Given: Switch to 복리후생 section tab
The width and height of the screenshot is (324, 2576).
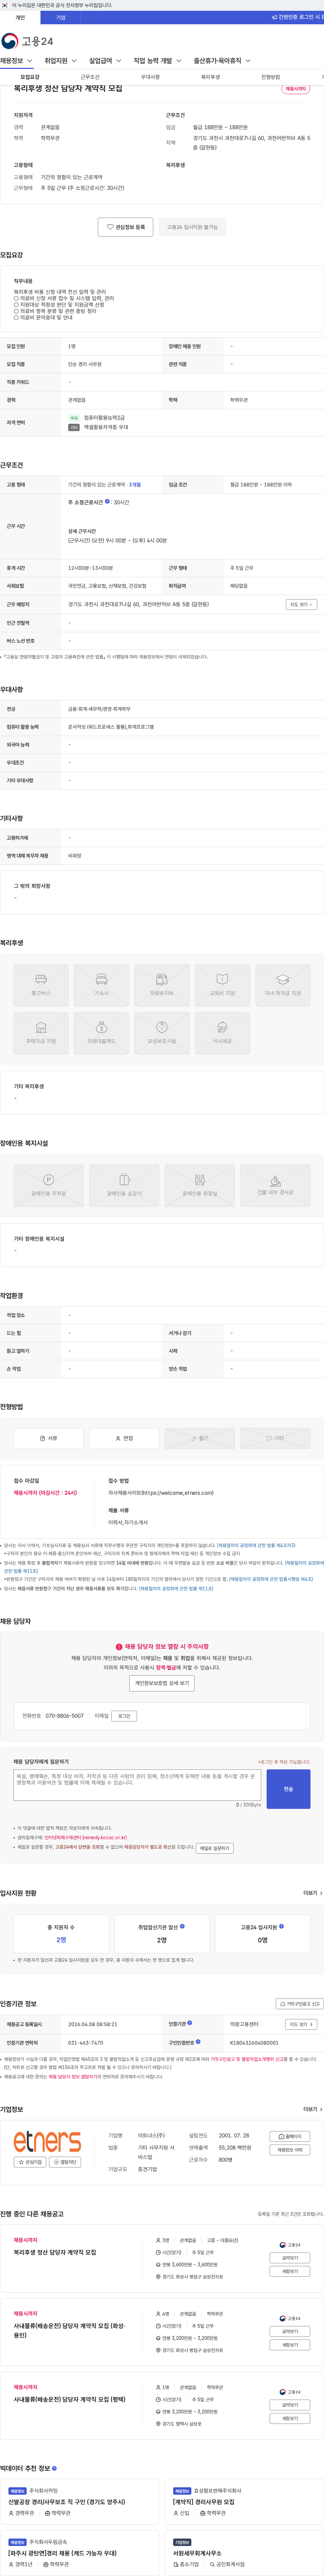Looking at the screenshot, I should (x=210, y=77).
